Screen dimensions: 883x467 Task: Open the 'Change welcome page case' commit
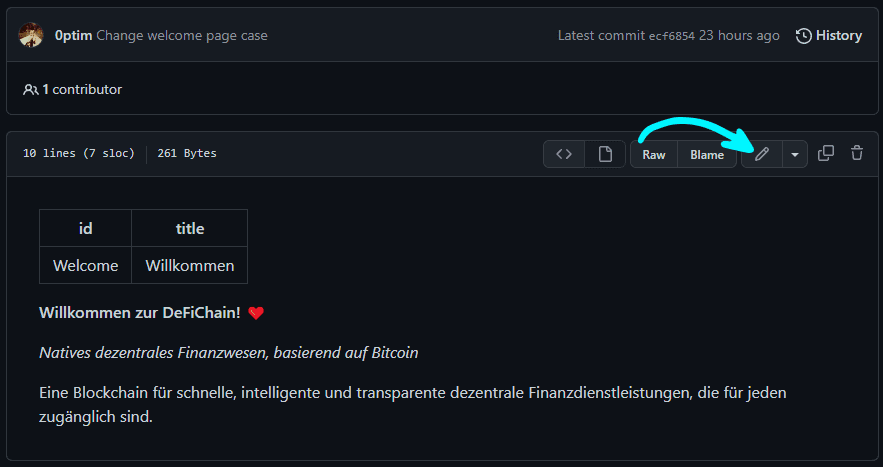tap(182, 35)
